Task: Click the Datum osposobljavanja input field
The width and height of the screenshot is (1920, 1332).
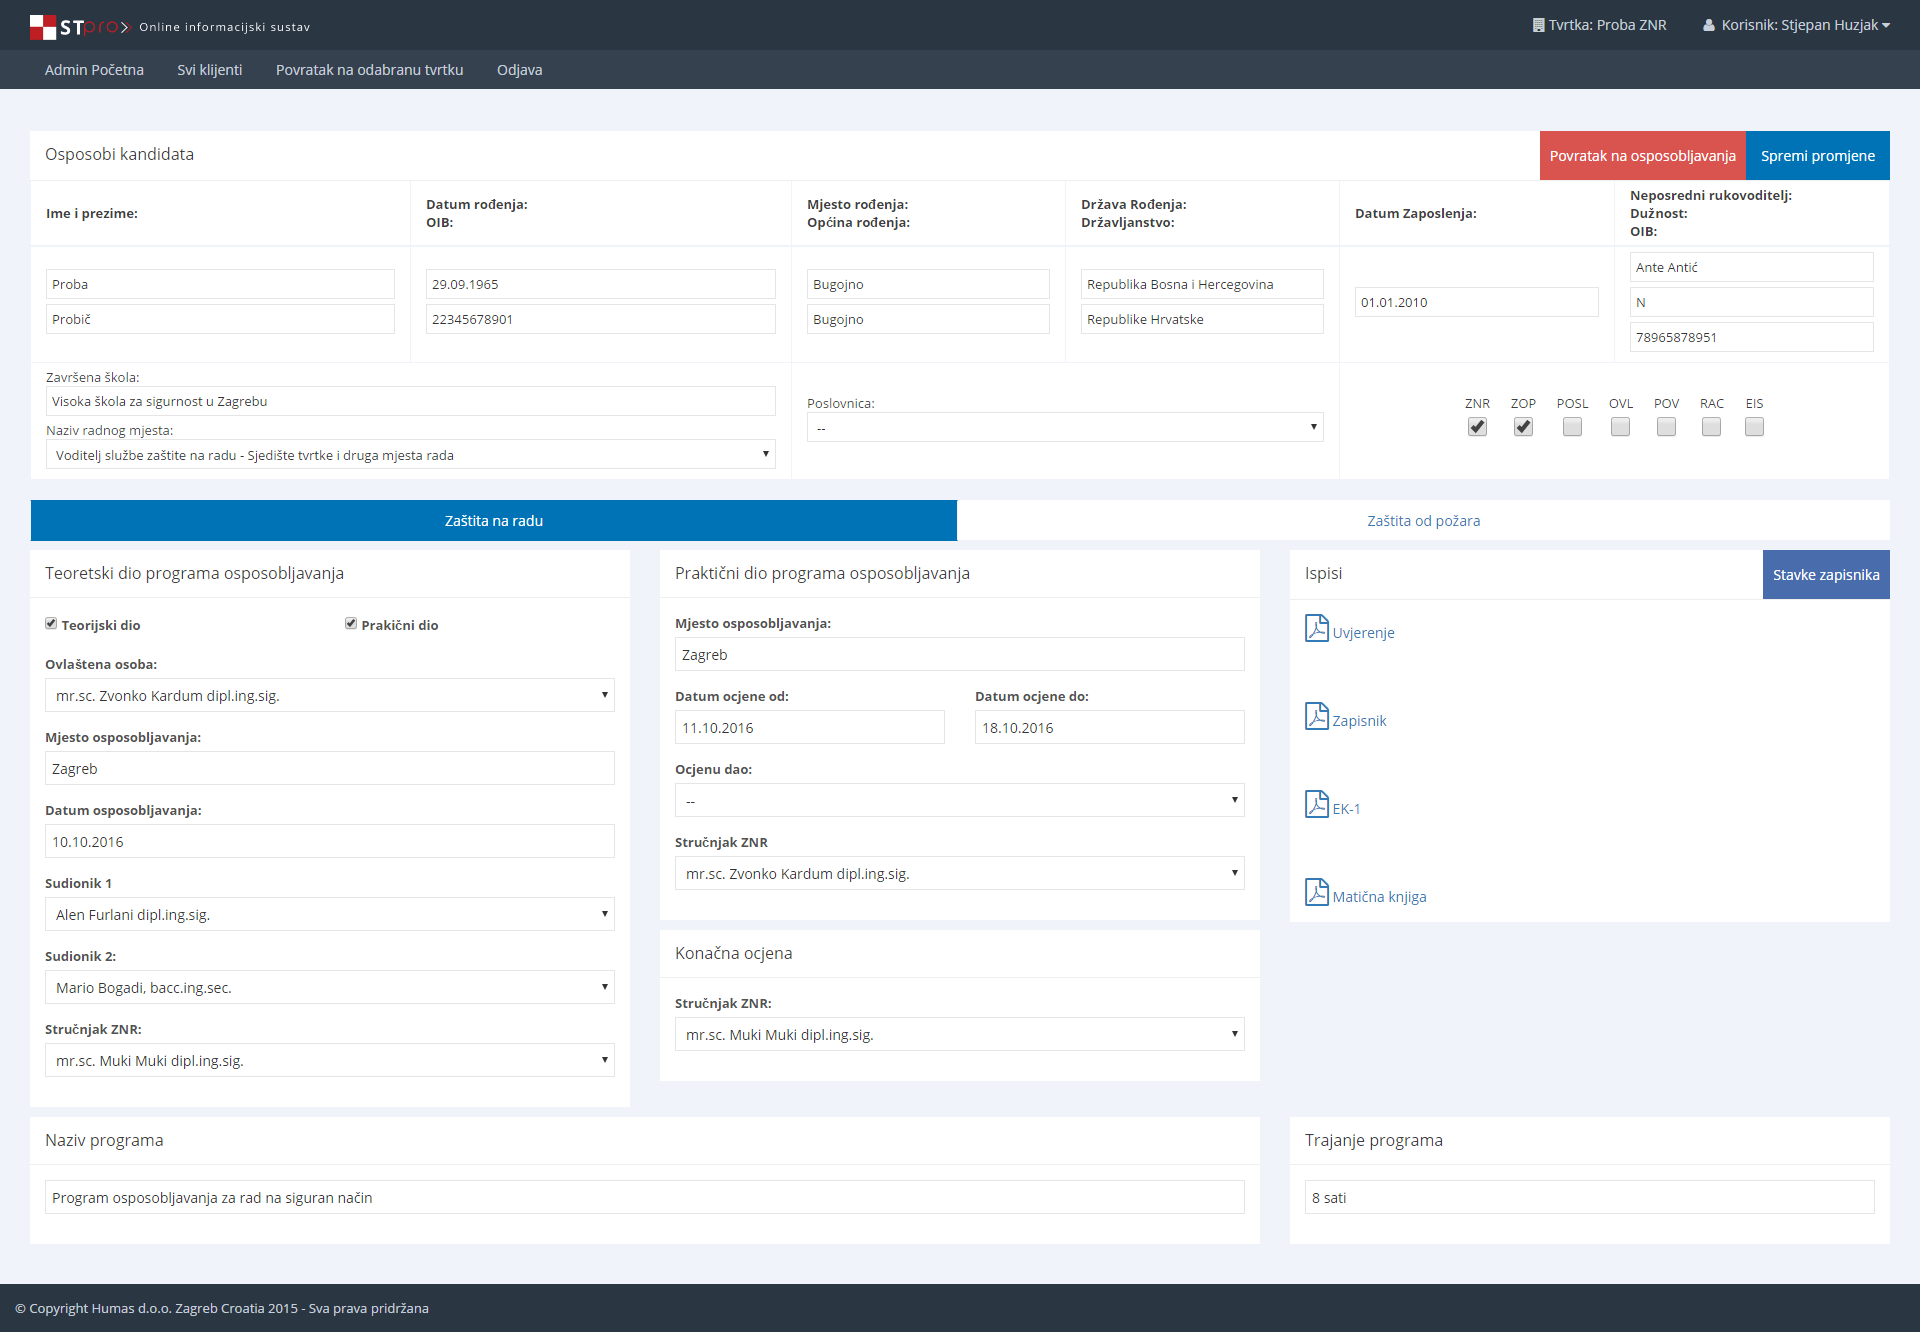Action: [329, 842]
